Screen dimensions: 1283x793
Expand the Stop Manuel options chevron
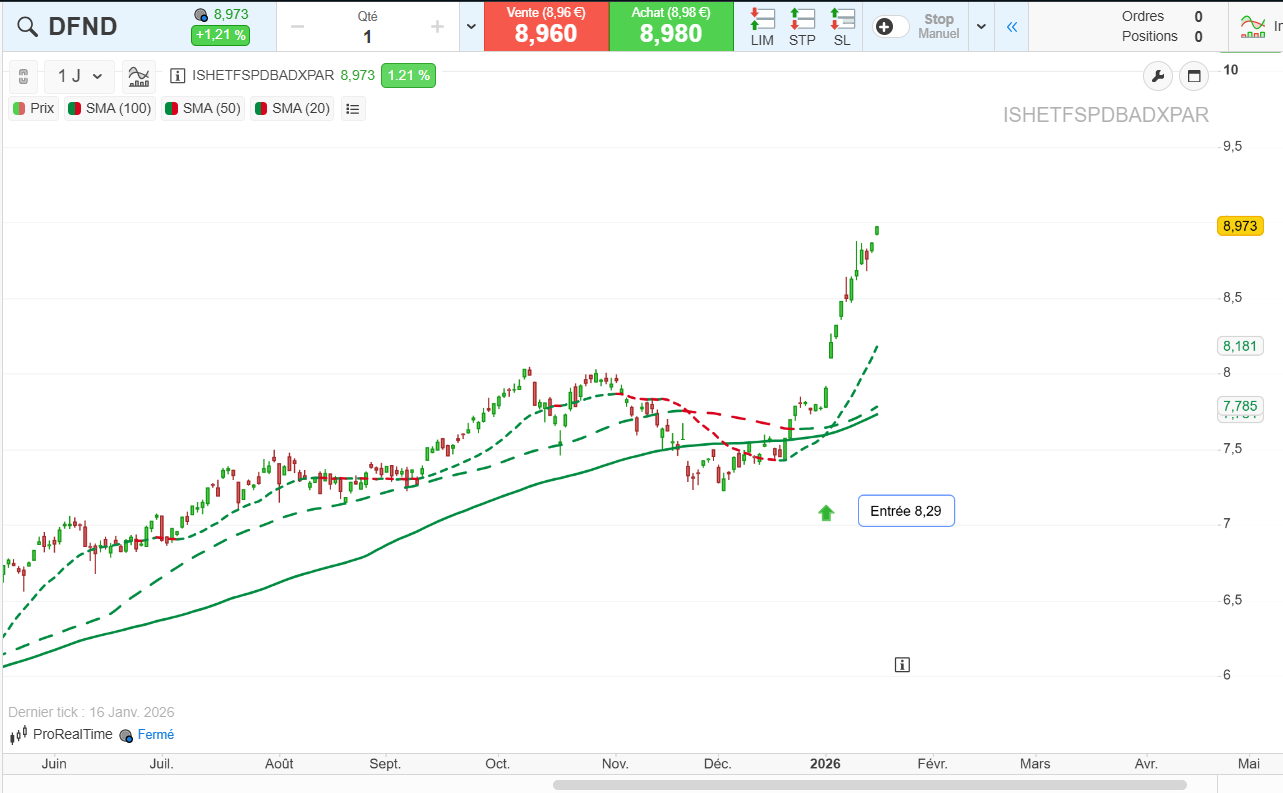(981, 27)
